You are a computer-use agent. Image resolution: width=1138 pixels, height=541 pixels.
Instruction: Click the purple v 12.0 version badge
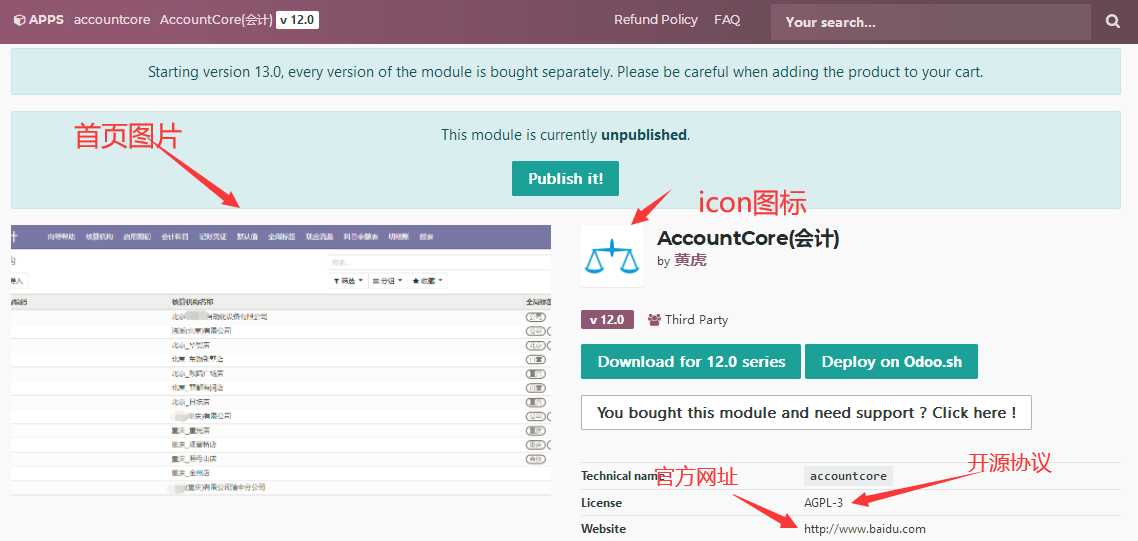point(607,320)
